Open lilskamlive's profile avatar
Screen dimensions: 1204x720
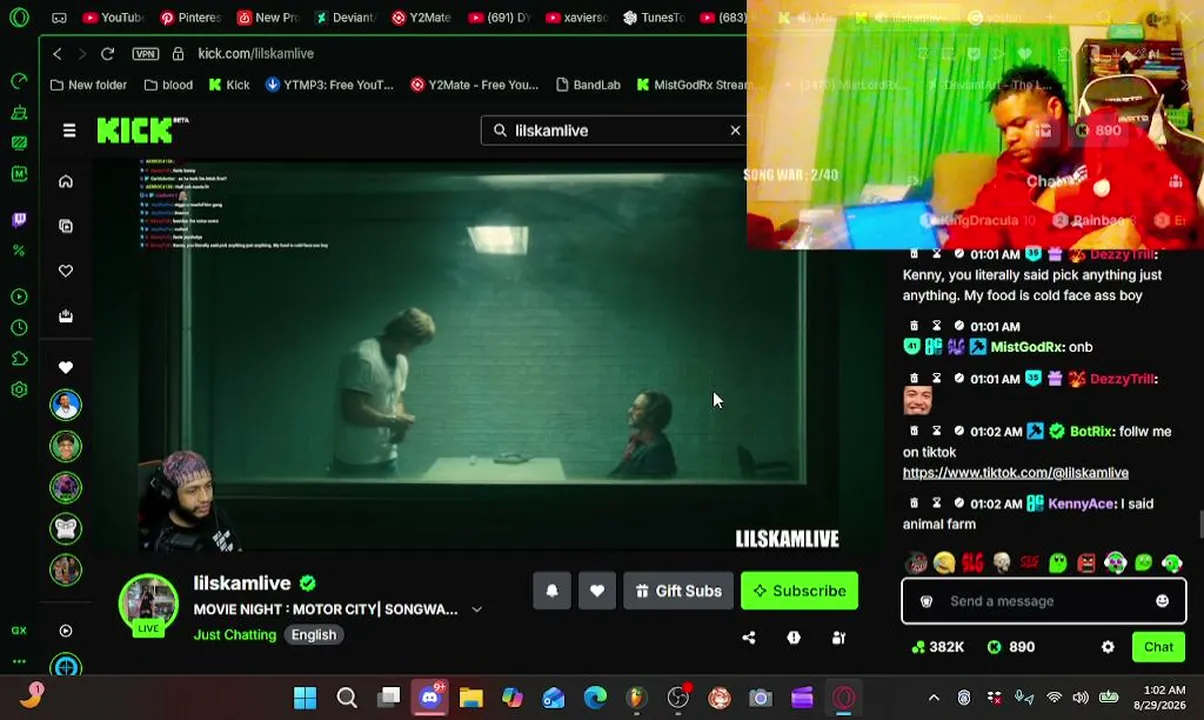[148, 604]
